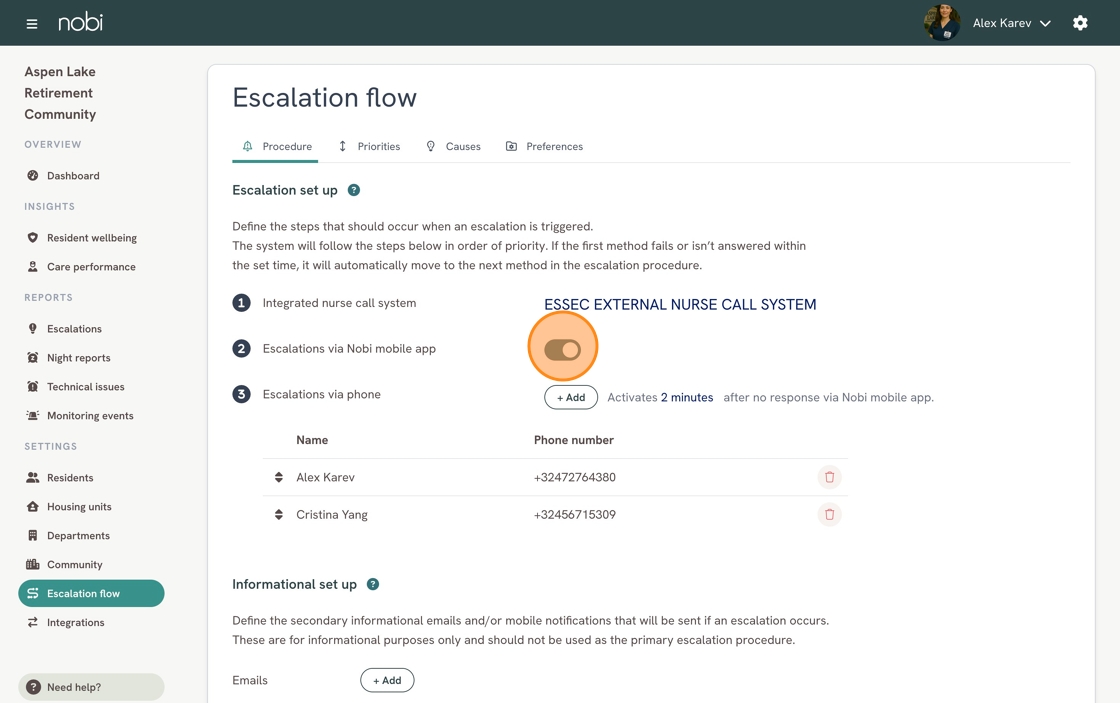Toggle Escalations via Nobi mobile app switch
Screen dimensions: 1120x703
562,349
